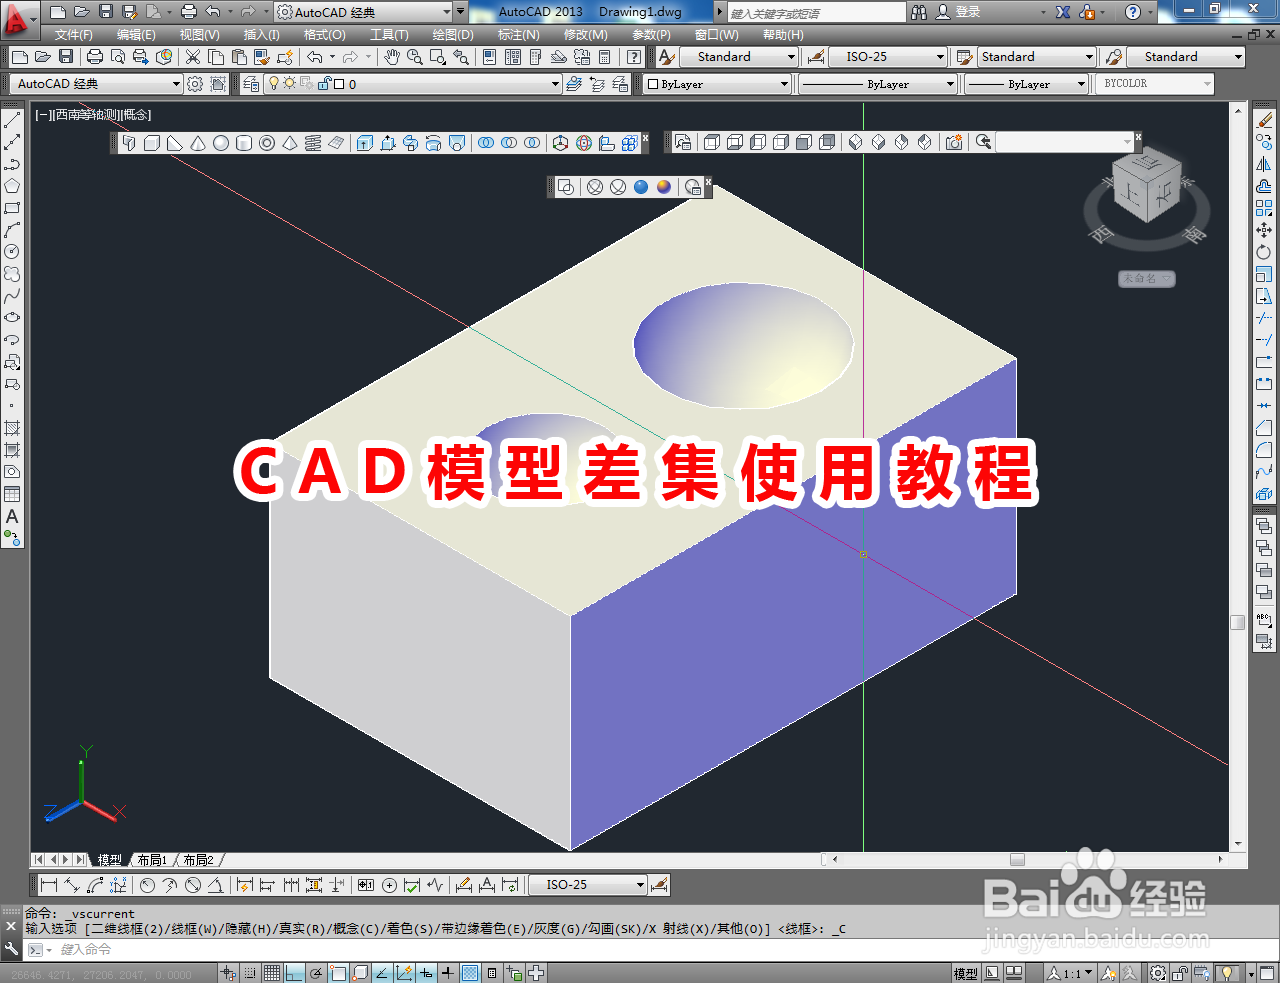Image resolution: width=1280 pixels, height=983 pixels.
Task: Click the Linear dimension icon
Action: coord(49,885)
